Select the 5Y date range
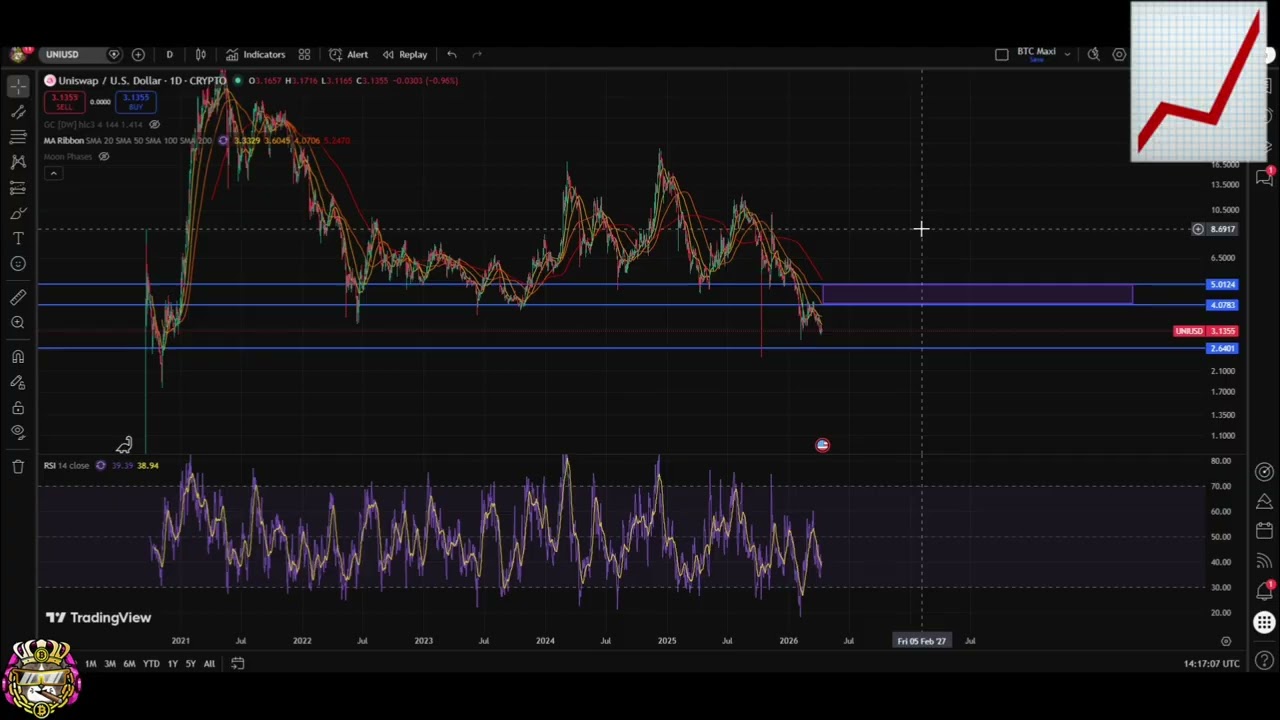 tap(190, 664)
